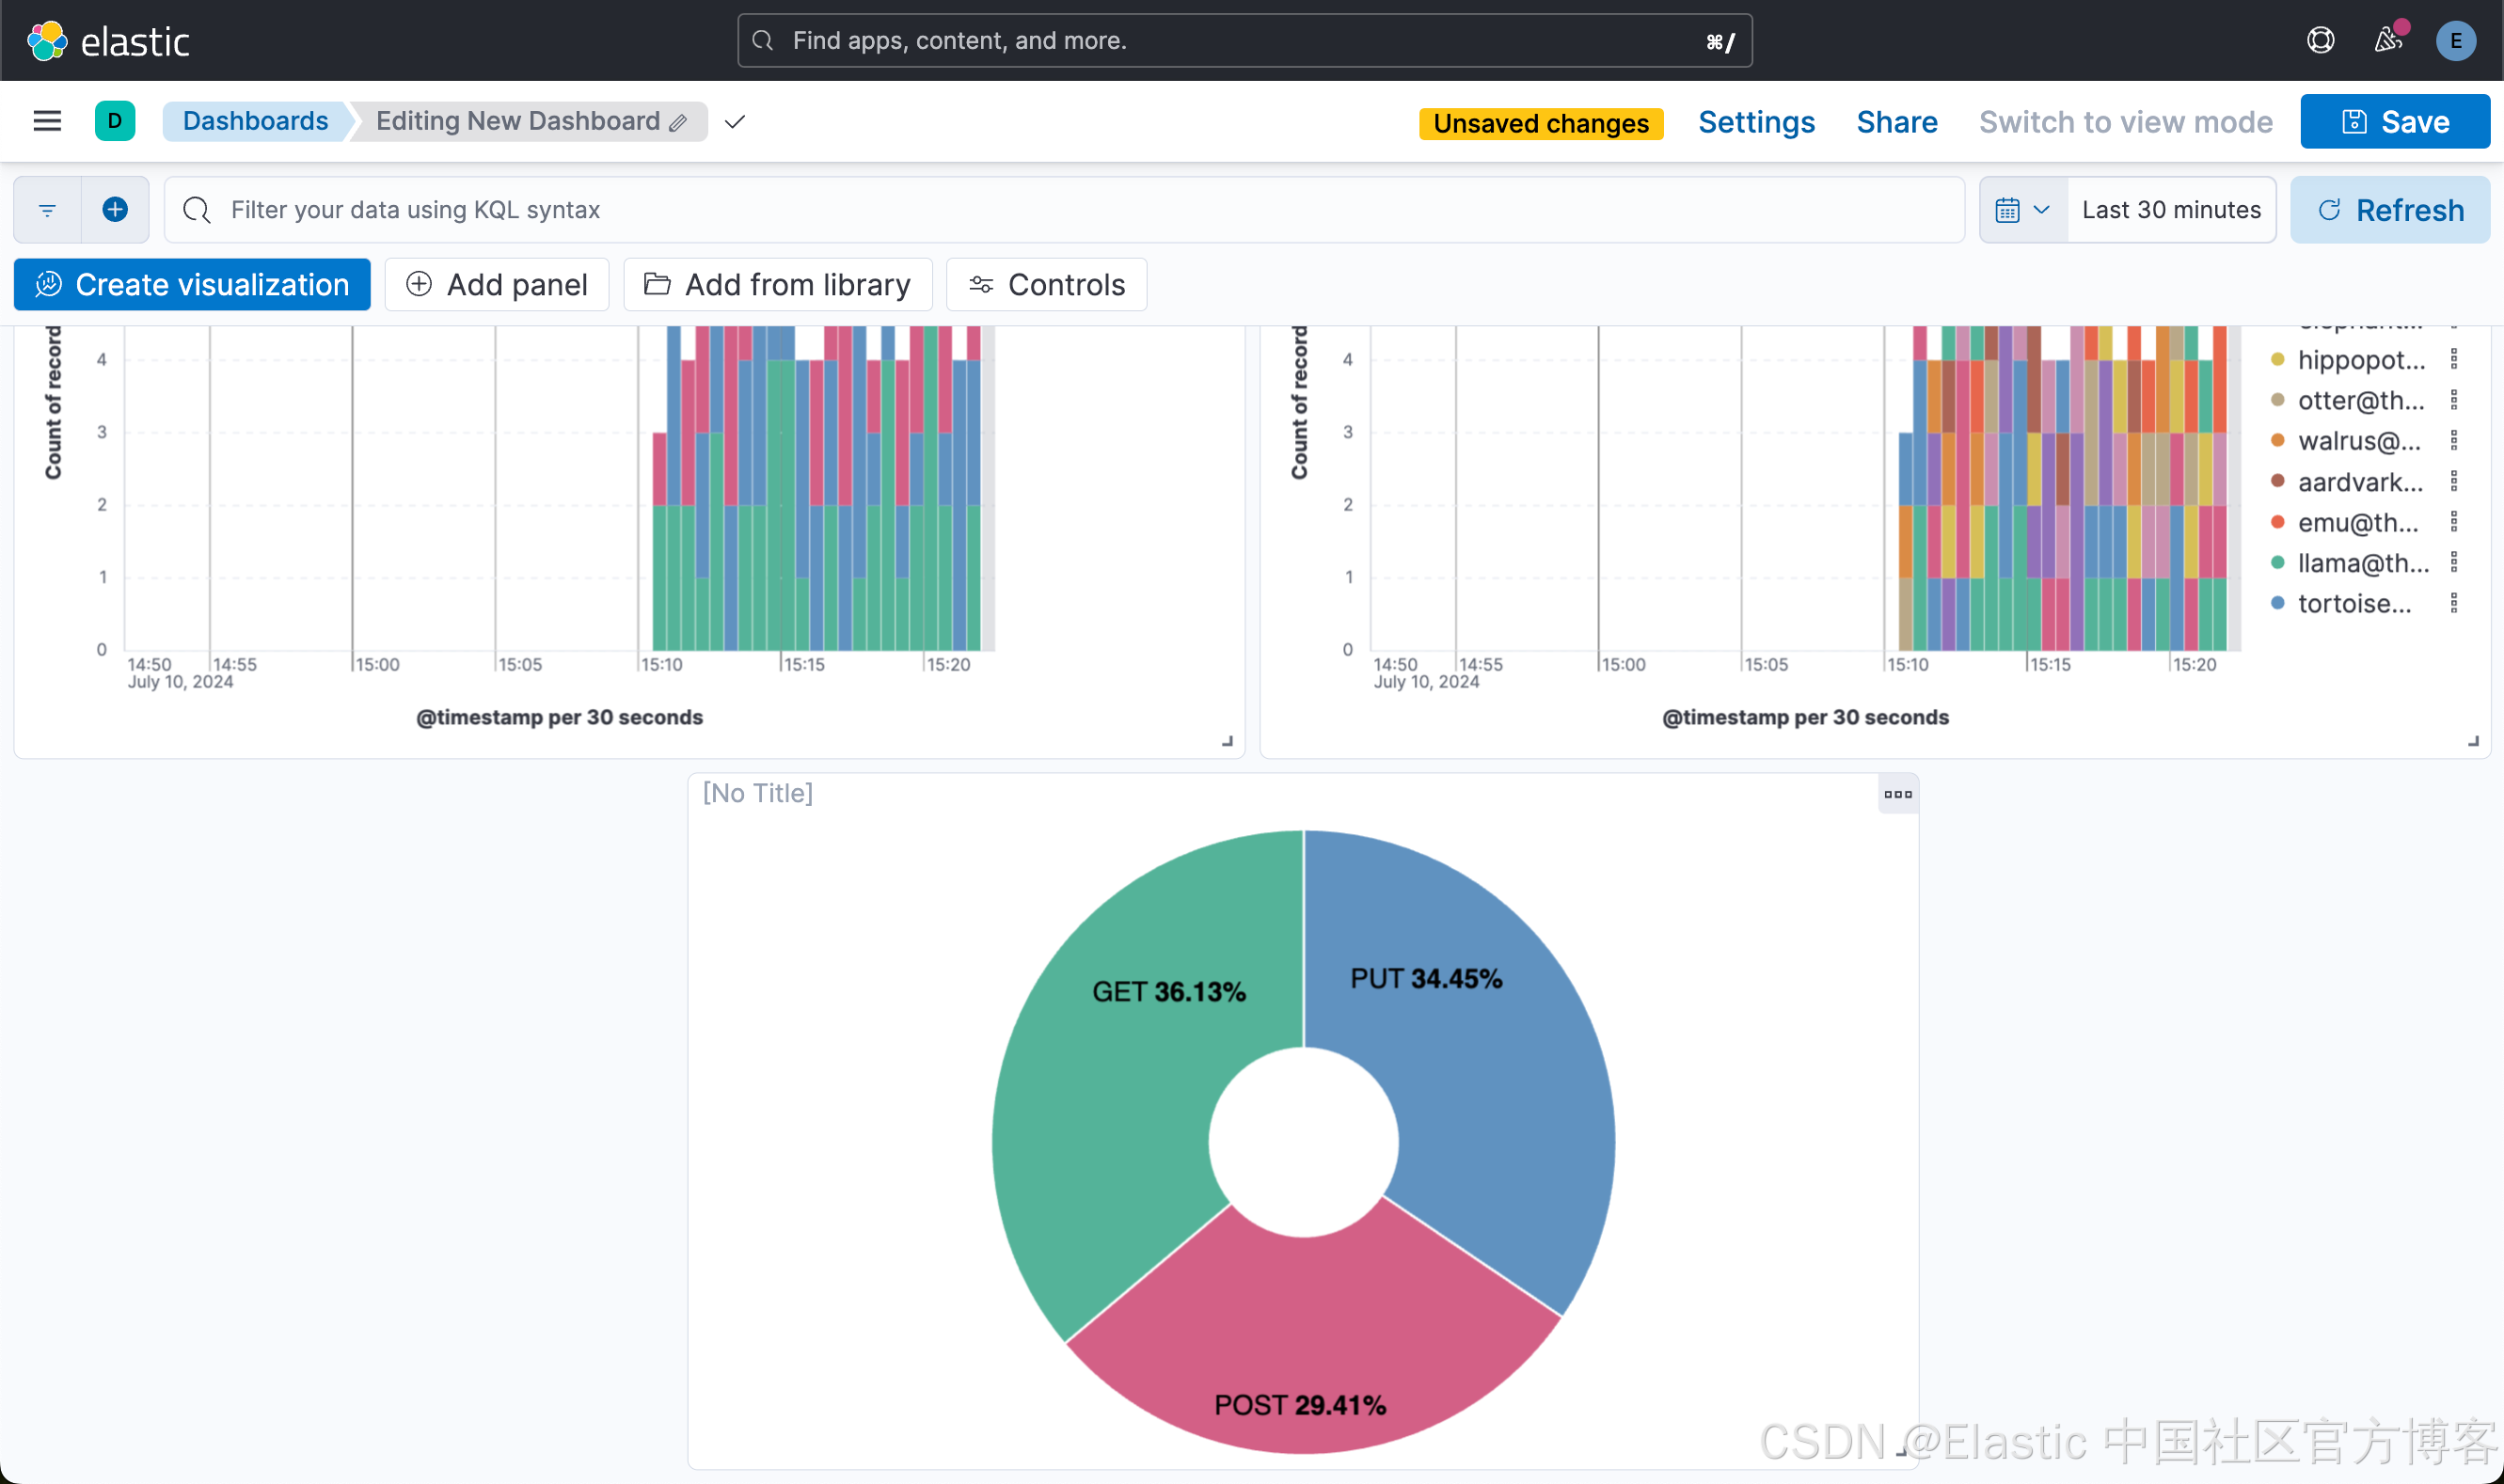Toggle tortoise... series in legend

click(x=2354, y=603)
